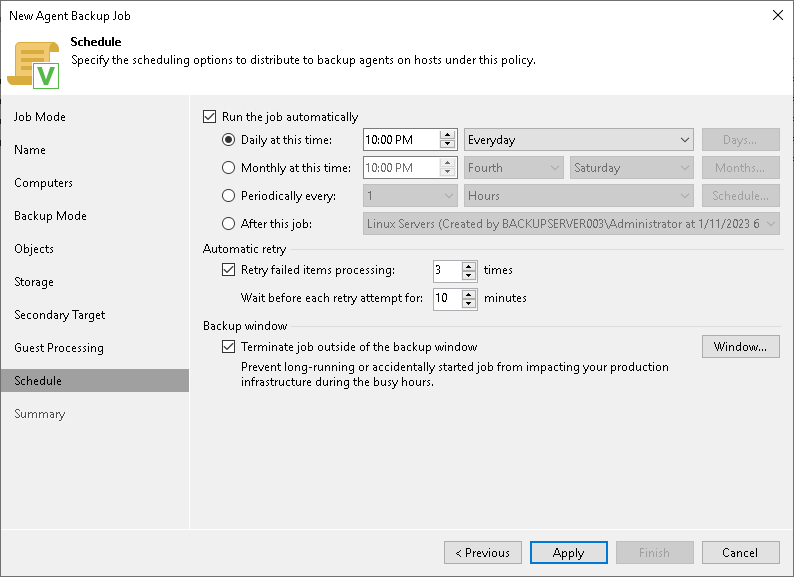Toggle Run the job automatically checkbox
Image resolution: width=794 pixels, height=577 pixels.
point(209,117)
